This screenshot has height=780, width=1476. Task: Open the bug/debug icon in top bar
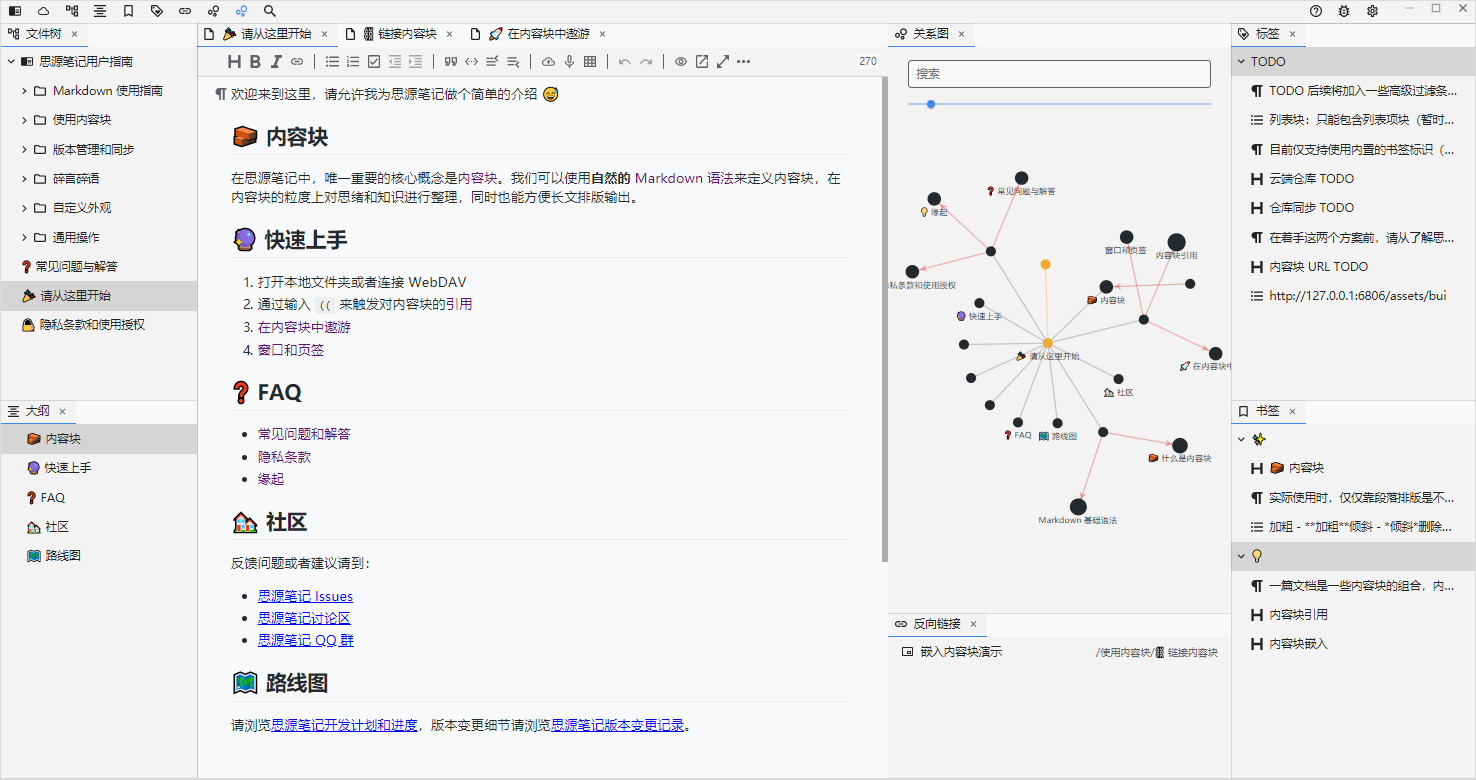click(1344, 11)
